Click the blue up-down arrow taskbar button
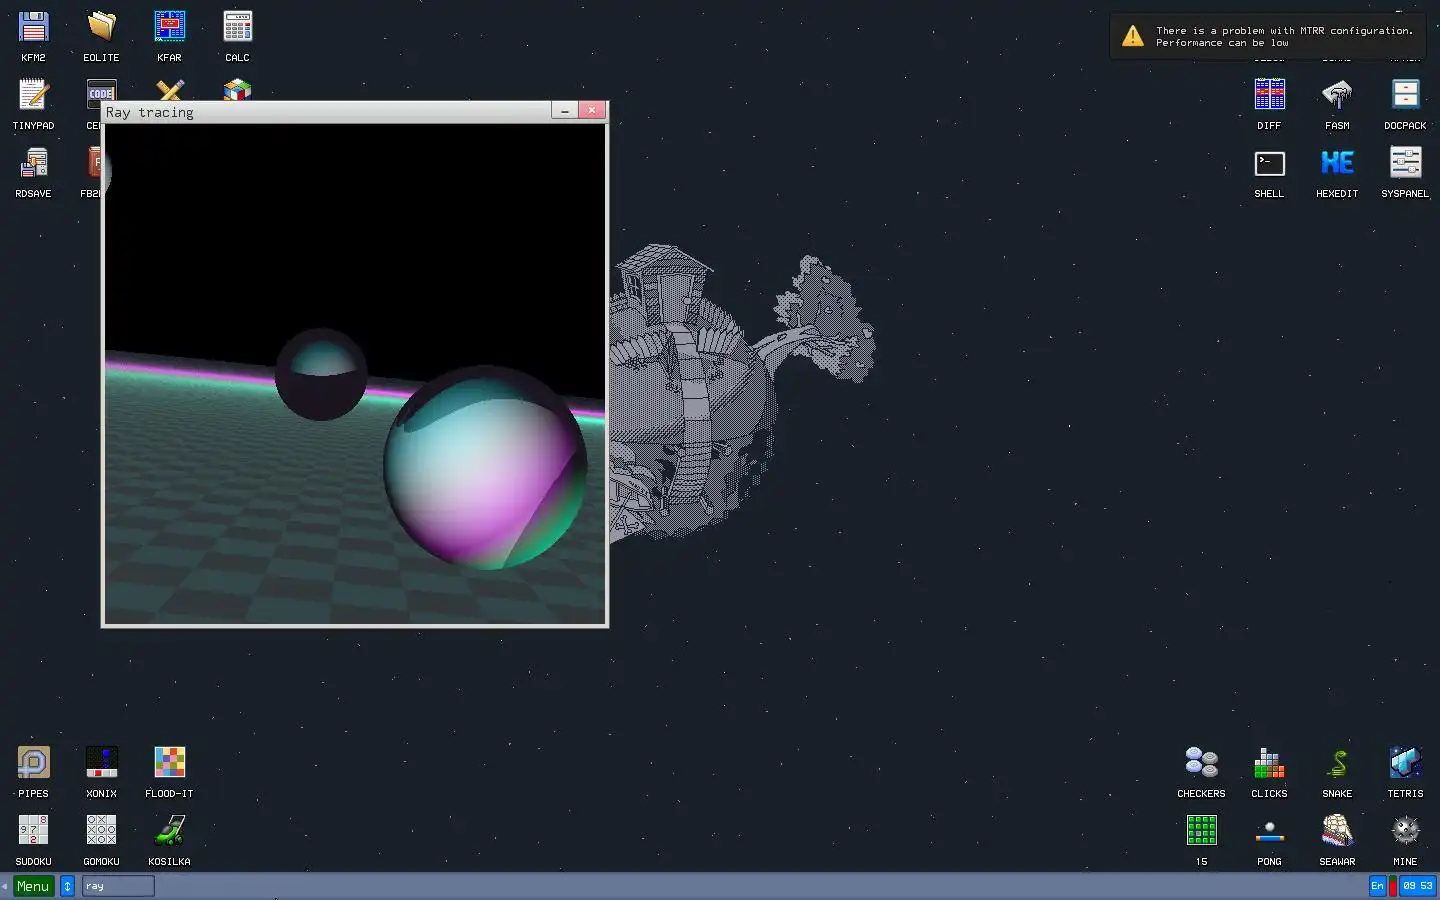Viewport: 1440px width, 900px height. pos(67,886)
